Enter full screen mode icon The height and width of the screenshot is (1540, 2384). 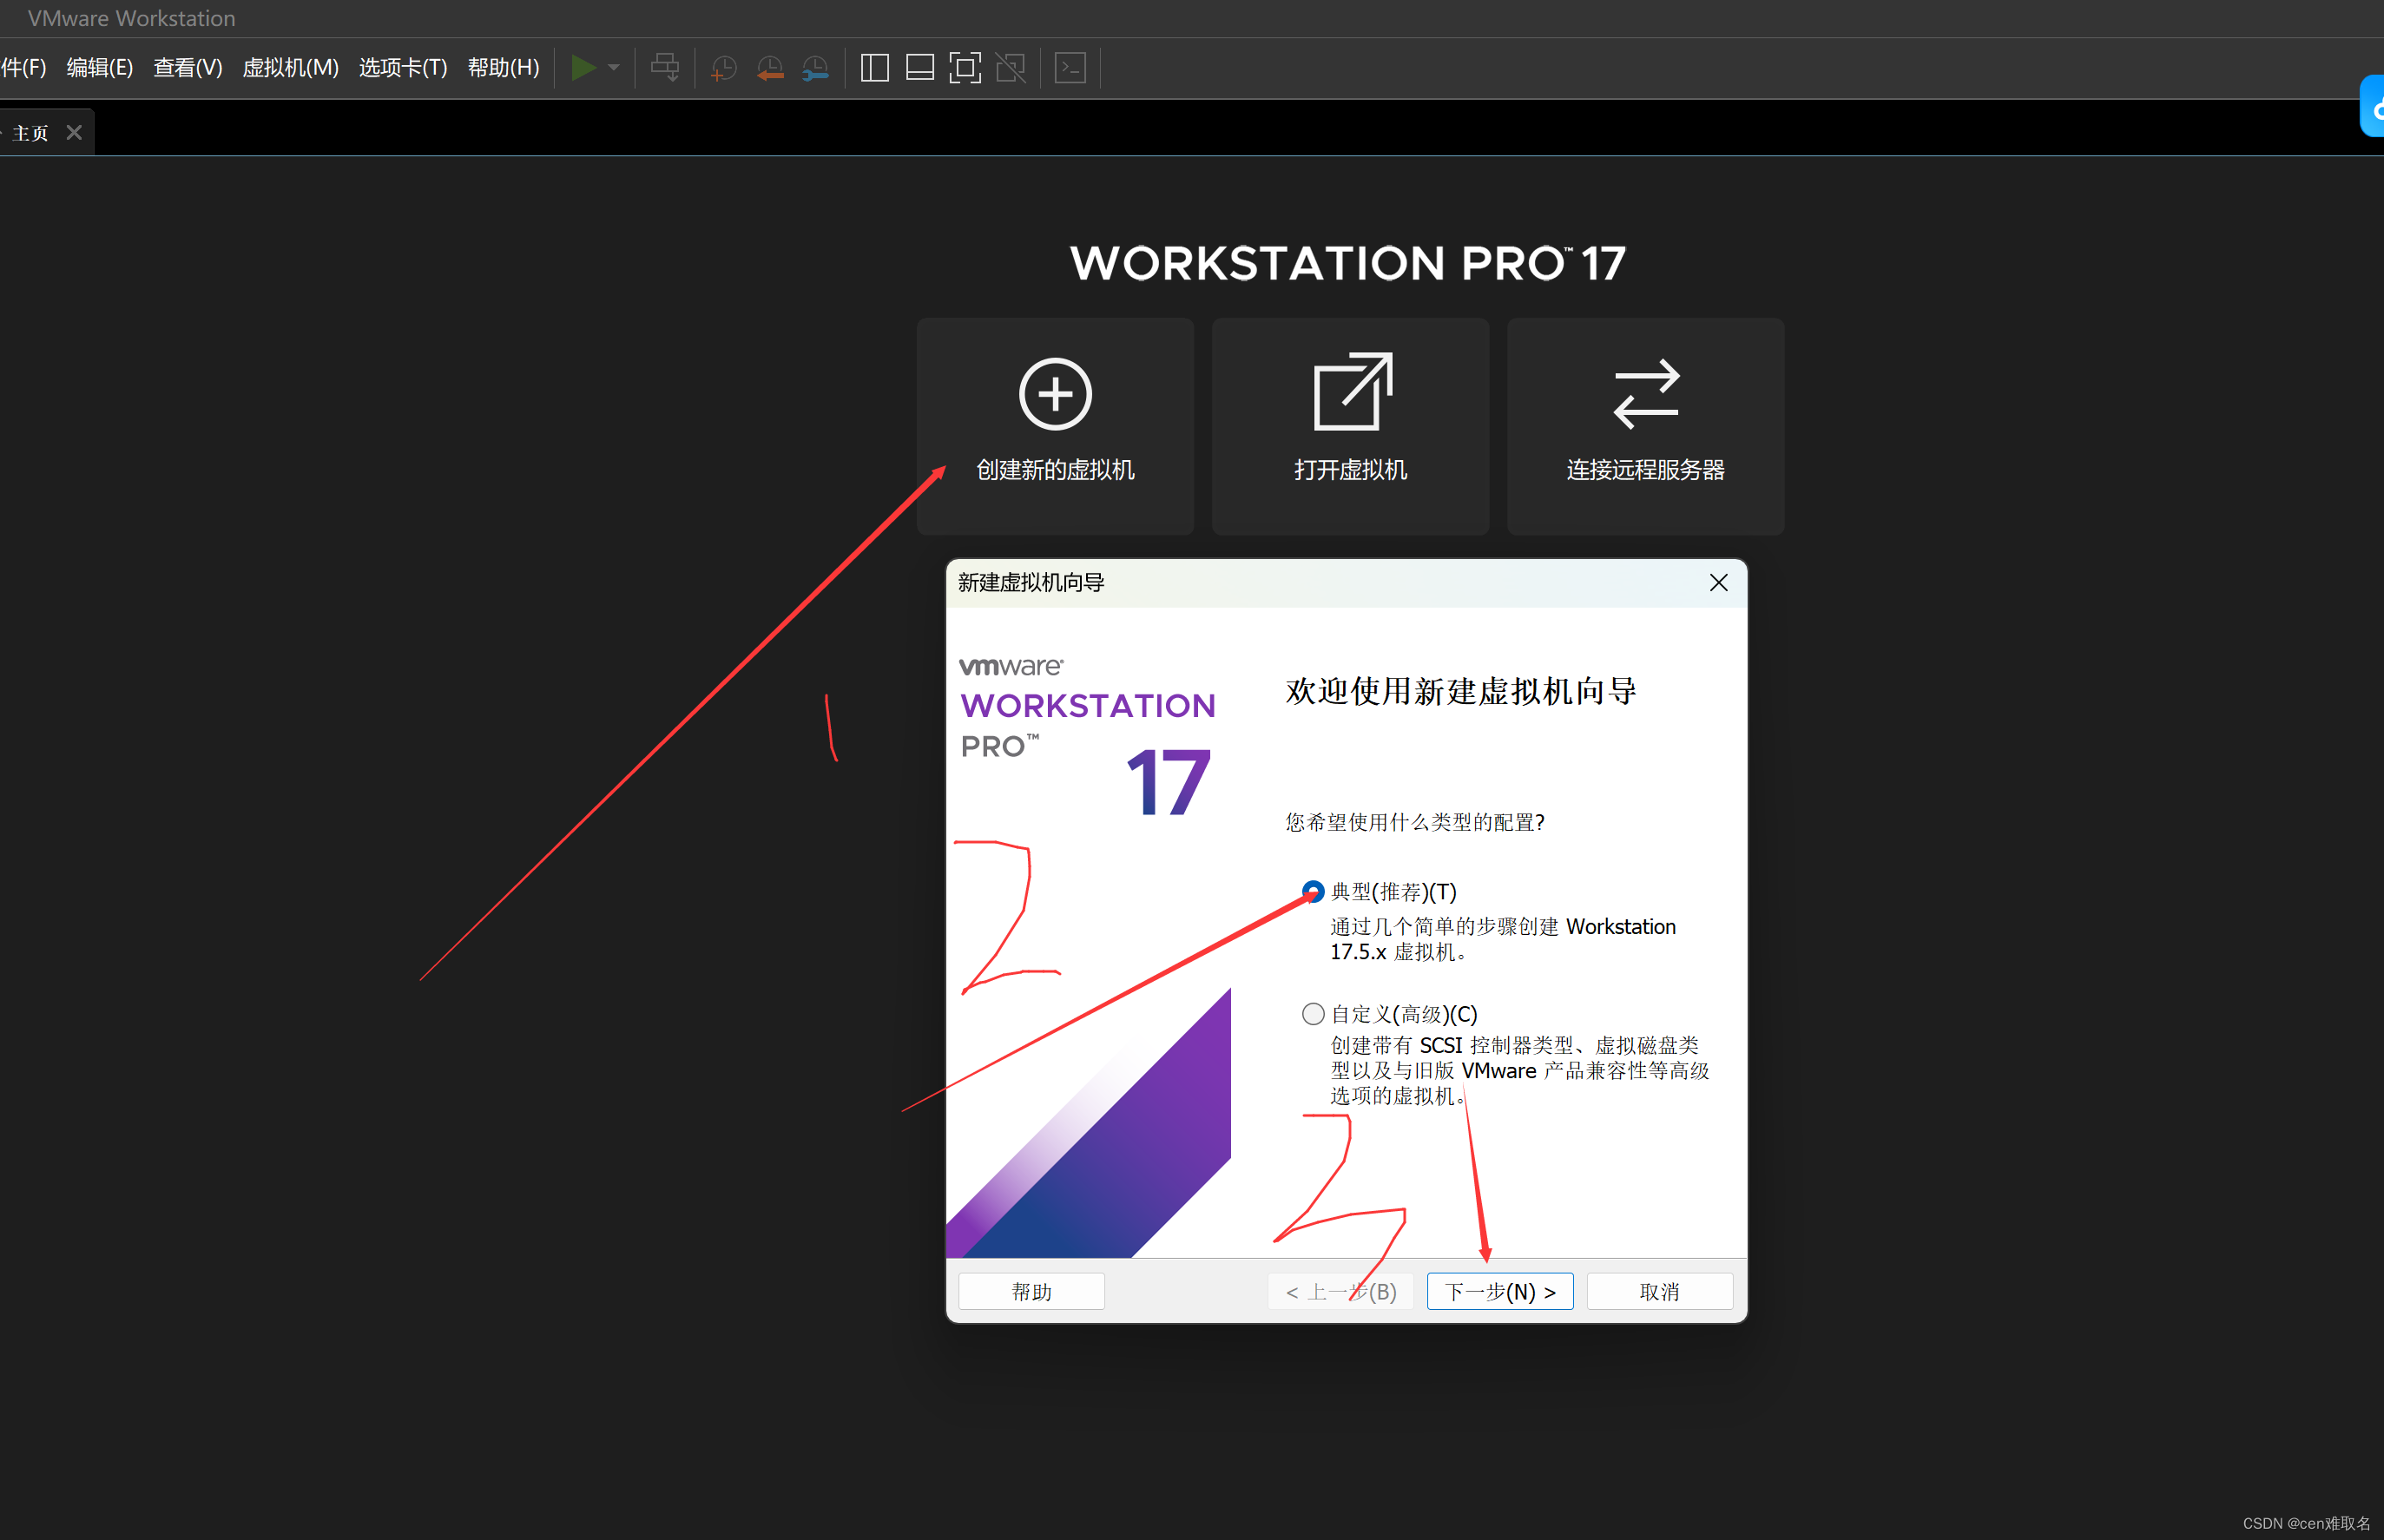point(965,68)
